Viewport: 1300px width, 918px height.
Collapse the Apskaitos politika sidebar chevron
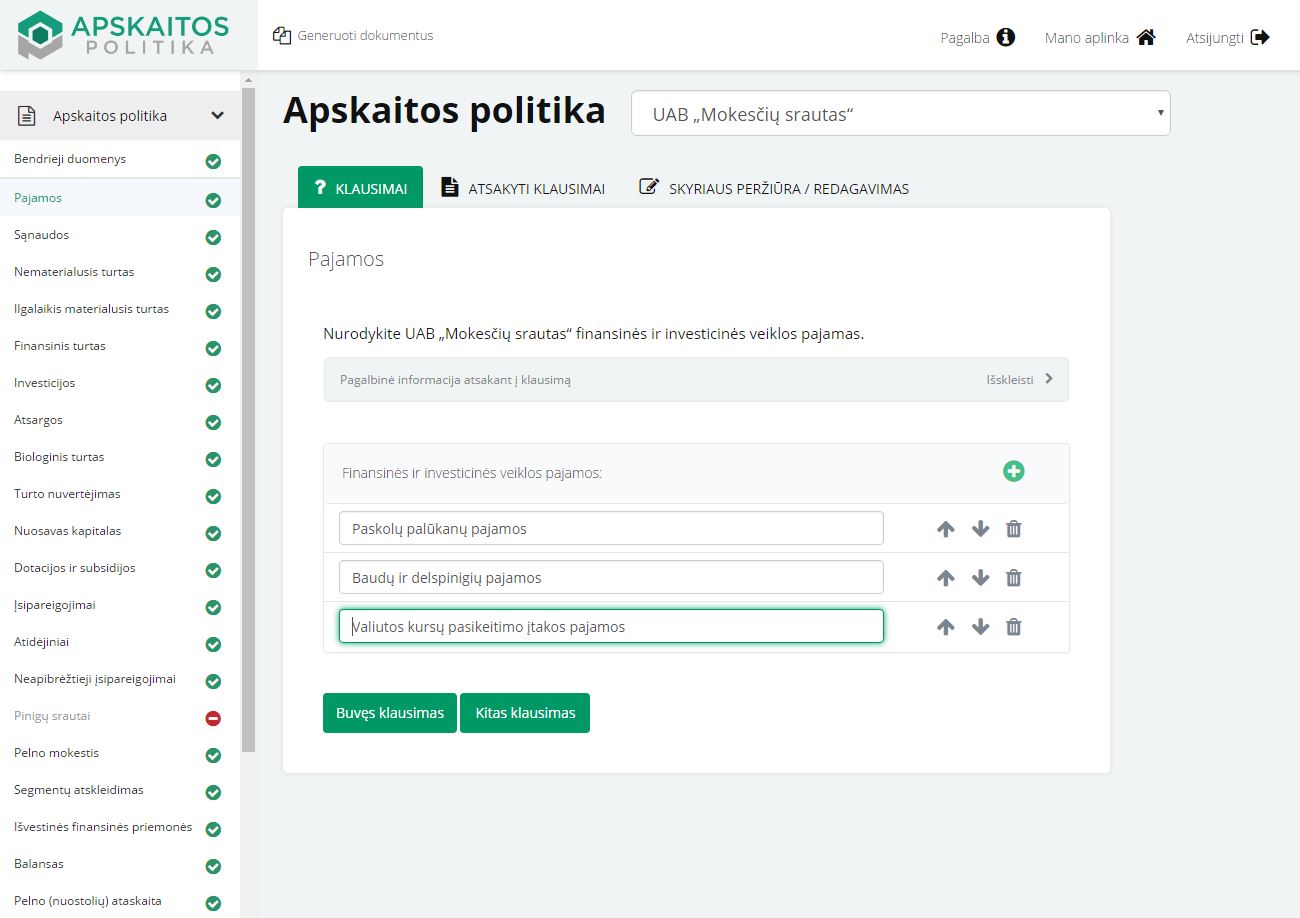point(217,116)
